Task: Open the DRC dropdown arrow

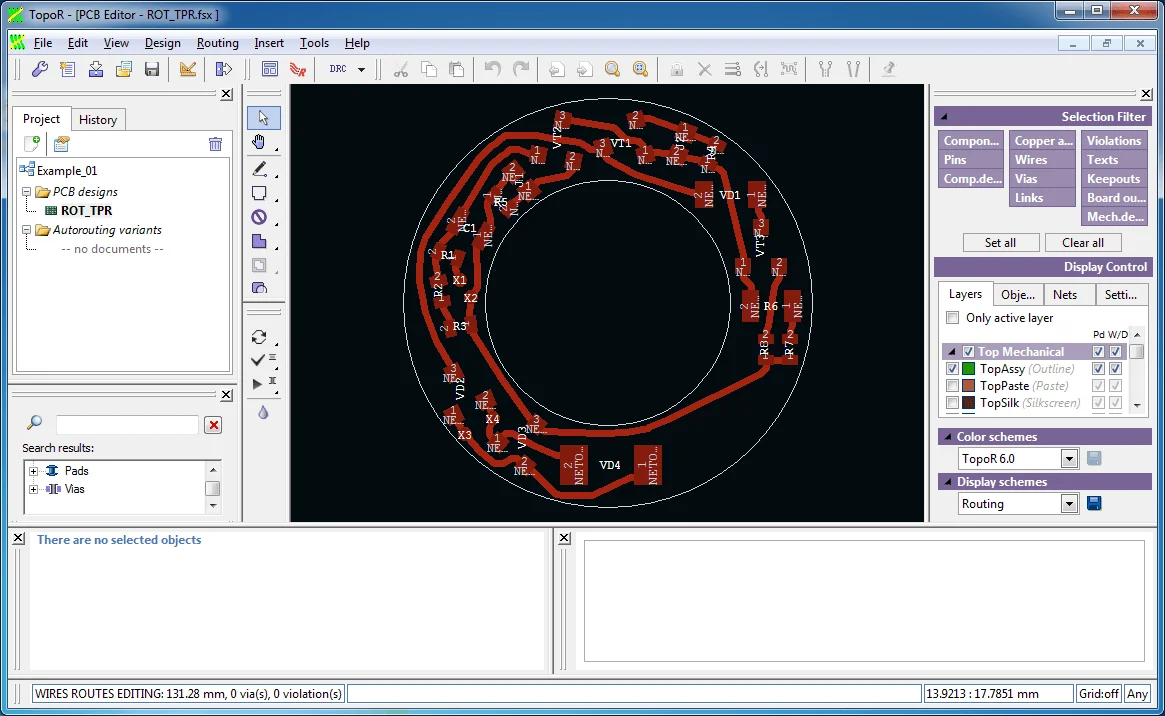Action: click(361, 69)
